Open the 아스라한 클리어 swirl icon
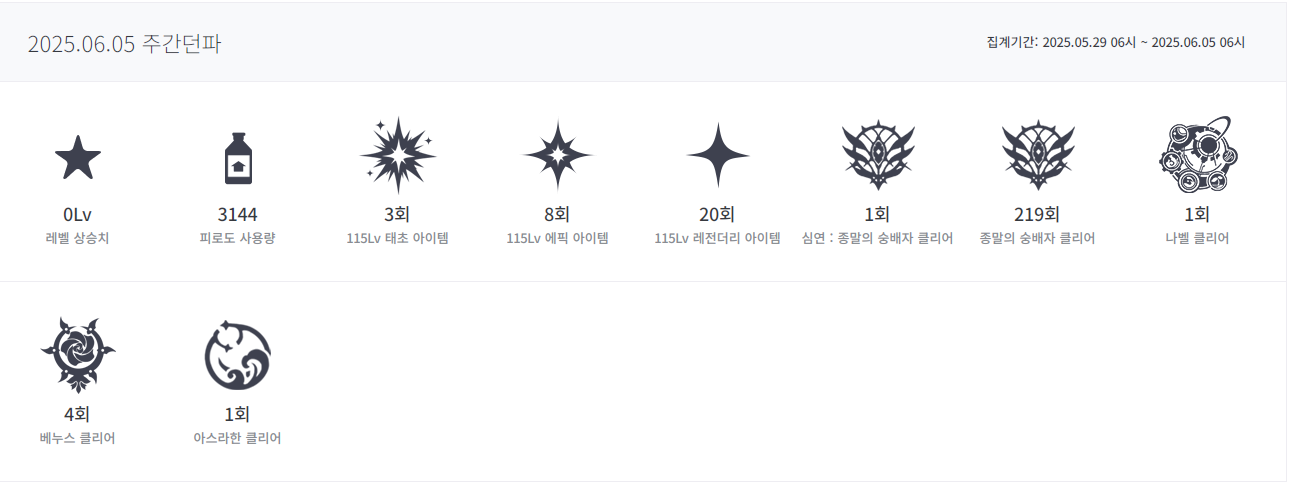 pos(237,355)
